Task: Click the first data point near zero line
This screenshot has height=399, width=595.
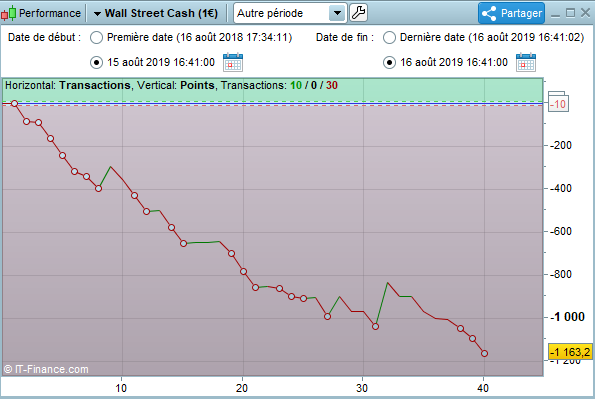Action: [x=14, y=103]
